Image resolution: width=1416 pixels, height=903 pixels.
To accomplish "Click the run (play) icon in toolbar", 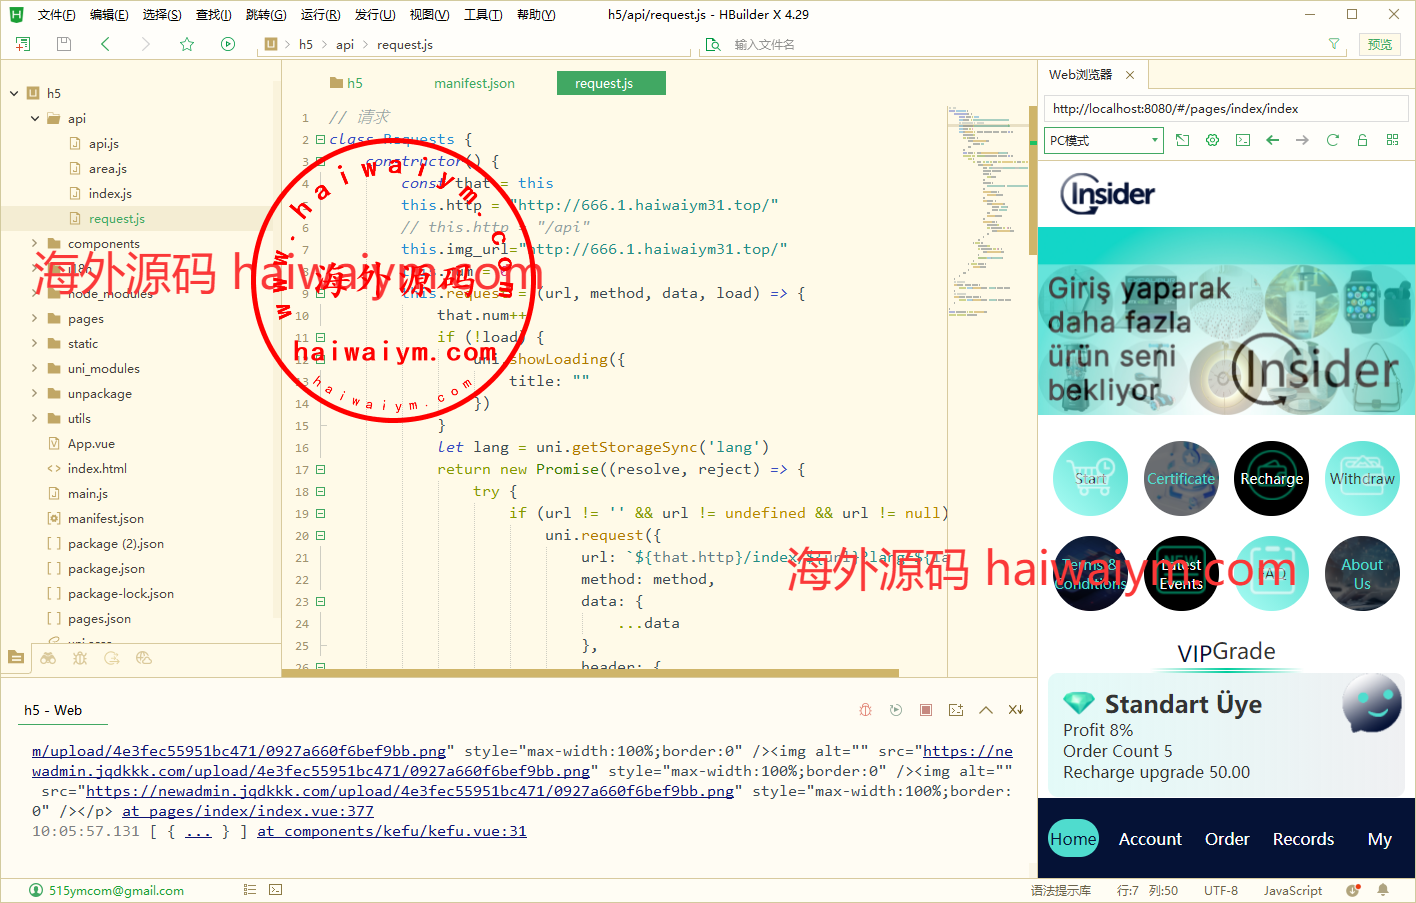I will [x=228, y=44].
